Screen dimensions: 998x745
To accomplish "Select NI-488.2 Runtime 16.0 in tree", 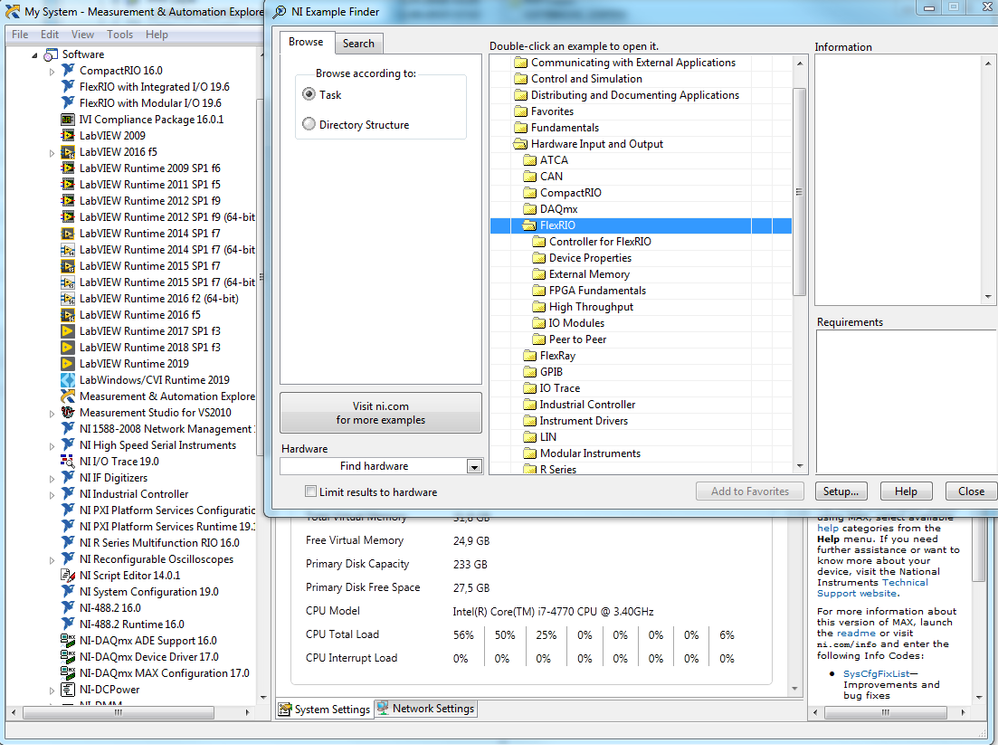I will [x=132, y=624].
